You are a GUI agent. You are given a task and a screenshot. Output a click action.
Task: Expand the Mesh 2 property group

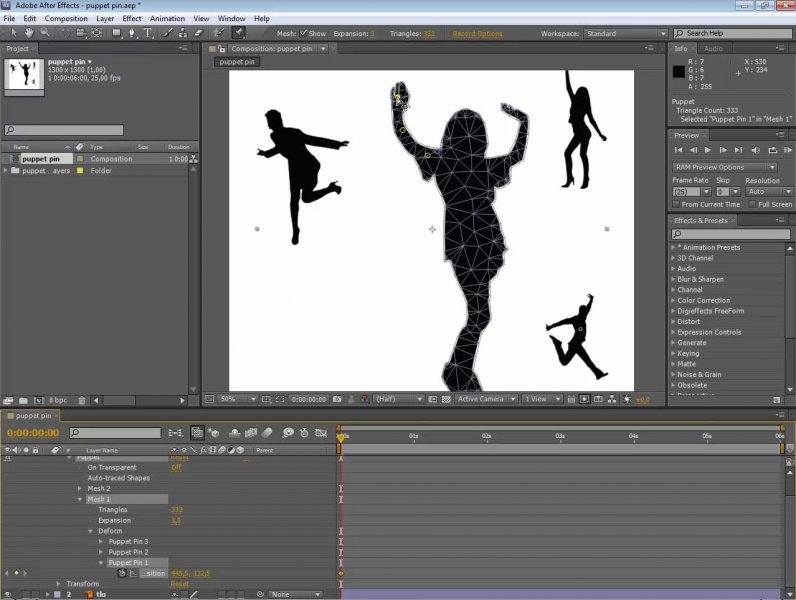81,488
